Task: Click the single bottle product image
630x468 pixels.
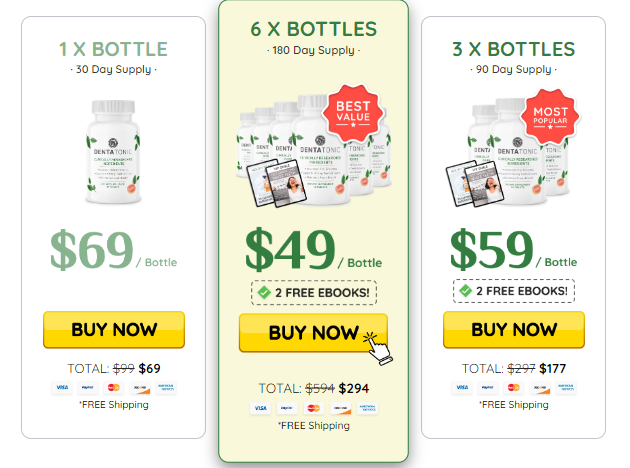Action: pyautogui.click(x=113, y=152)
